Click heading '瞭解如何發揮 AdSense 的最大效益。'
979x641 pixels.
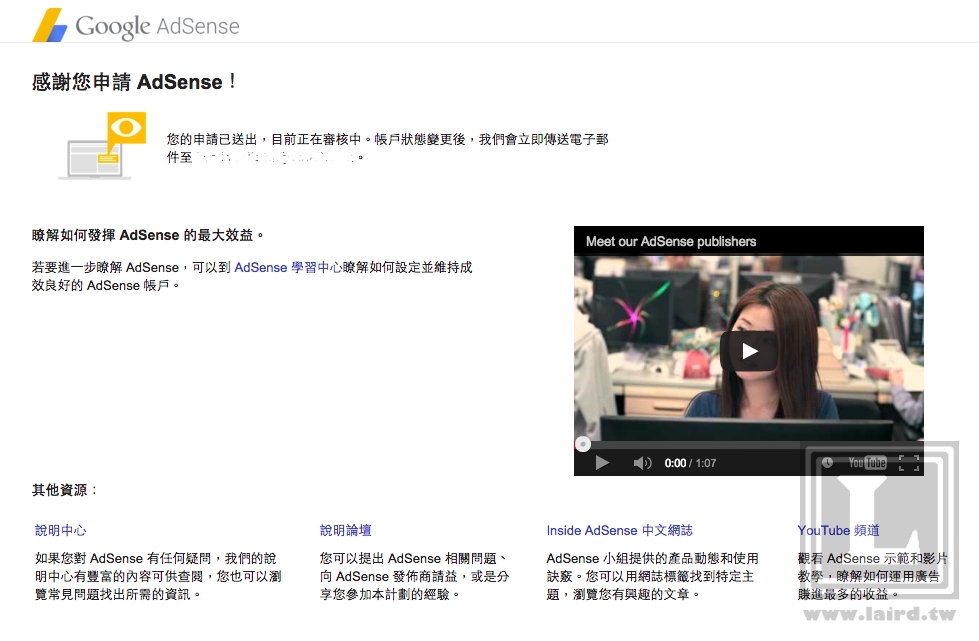click(148, 235)
